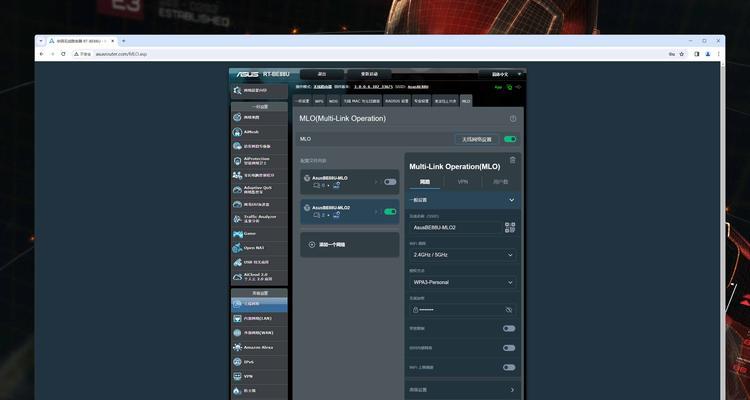Screen dimensions: 750x400
Task: Open the Open NAT sidebar item
Action: coord(259,248)
